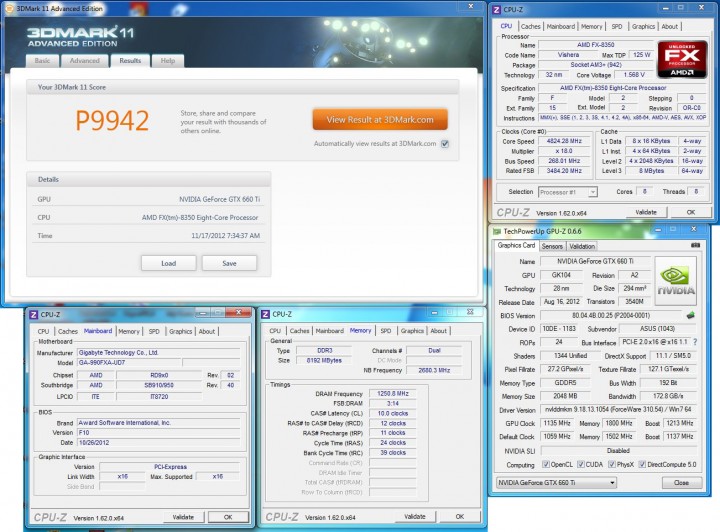
Task: Click the Core Speed 4824.28 MHz value
Action: click(x=564, y=141)
